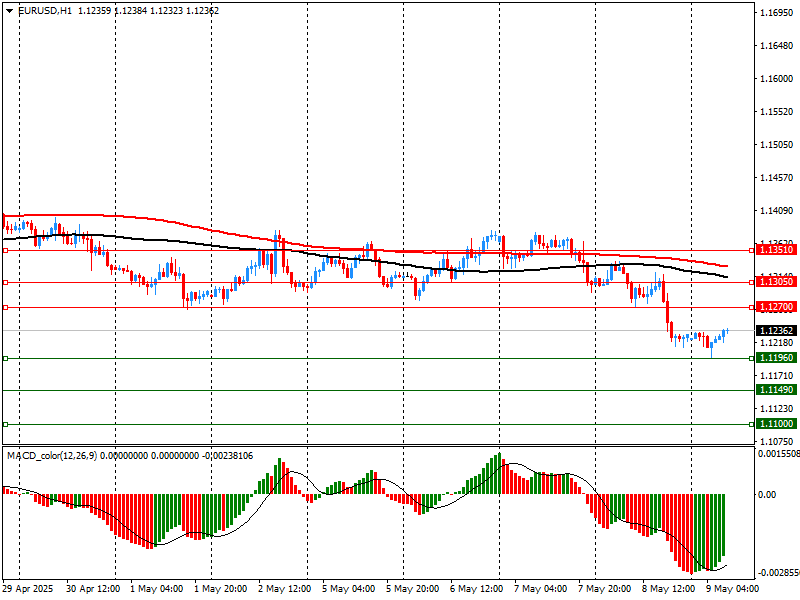Click the 9 May 04:00 time axis label

coord(733,589)
